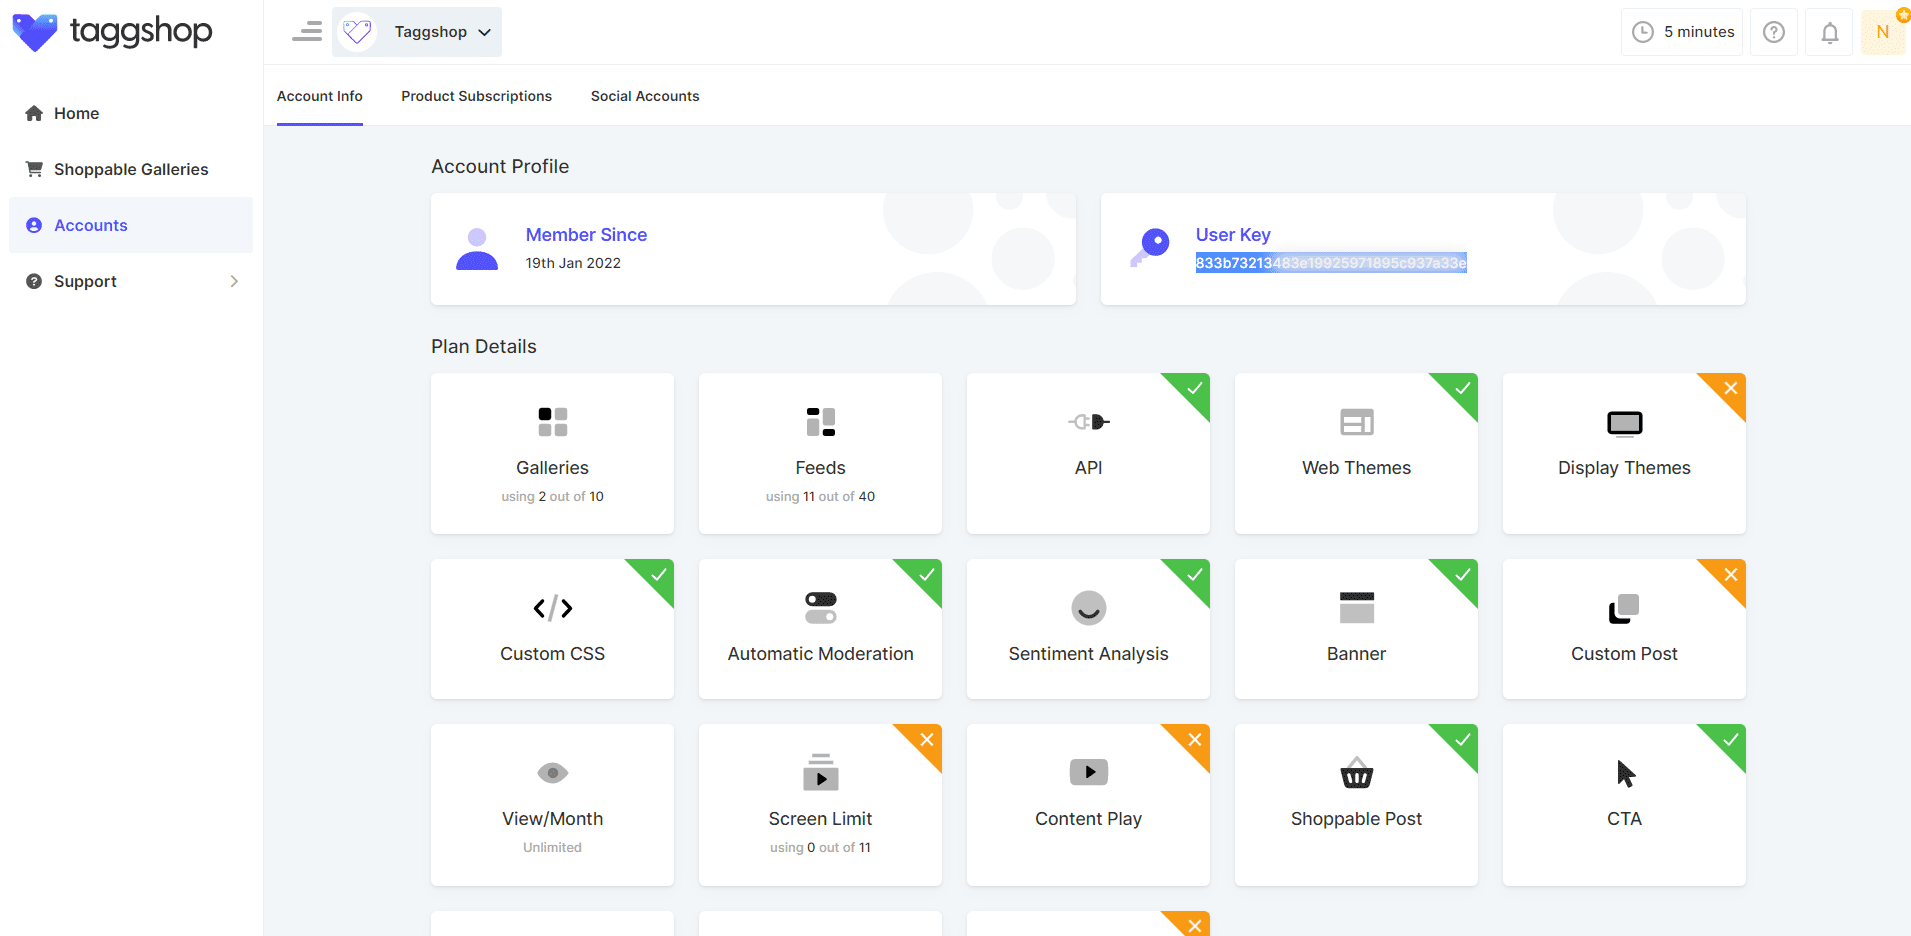Click the View/Month eye icon
This screenshot has width=1911, height=936.
[x=552, y=773]
